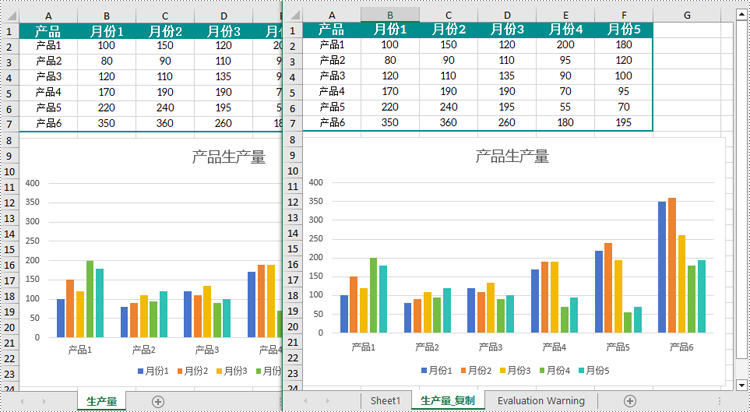Click 月份2 legend label in right chart

coord(480,370)
